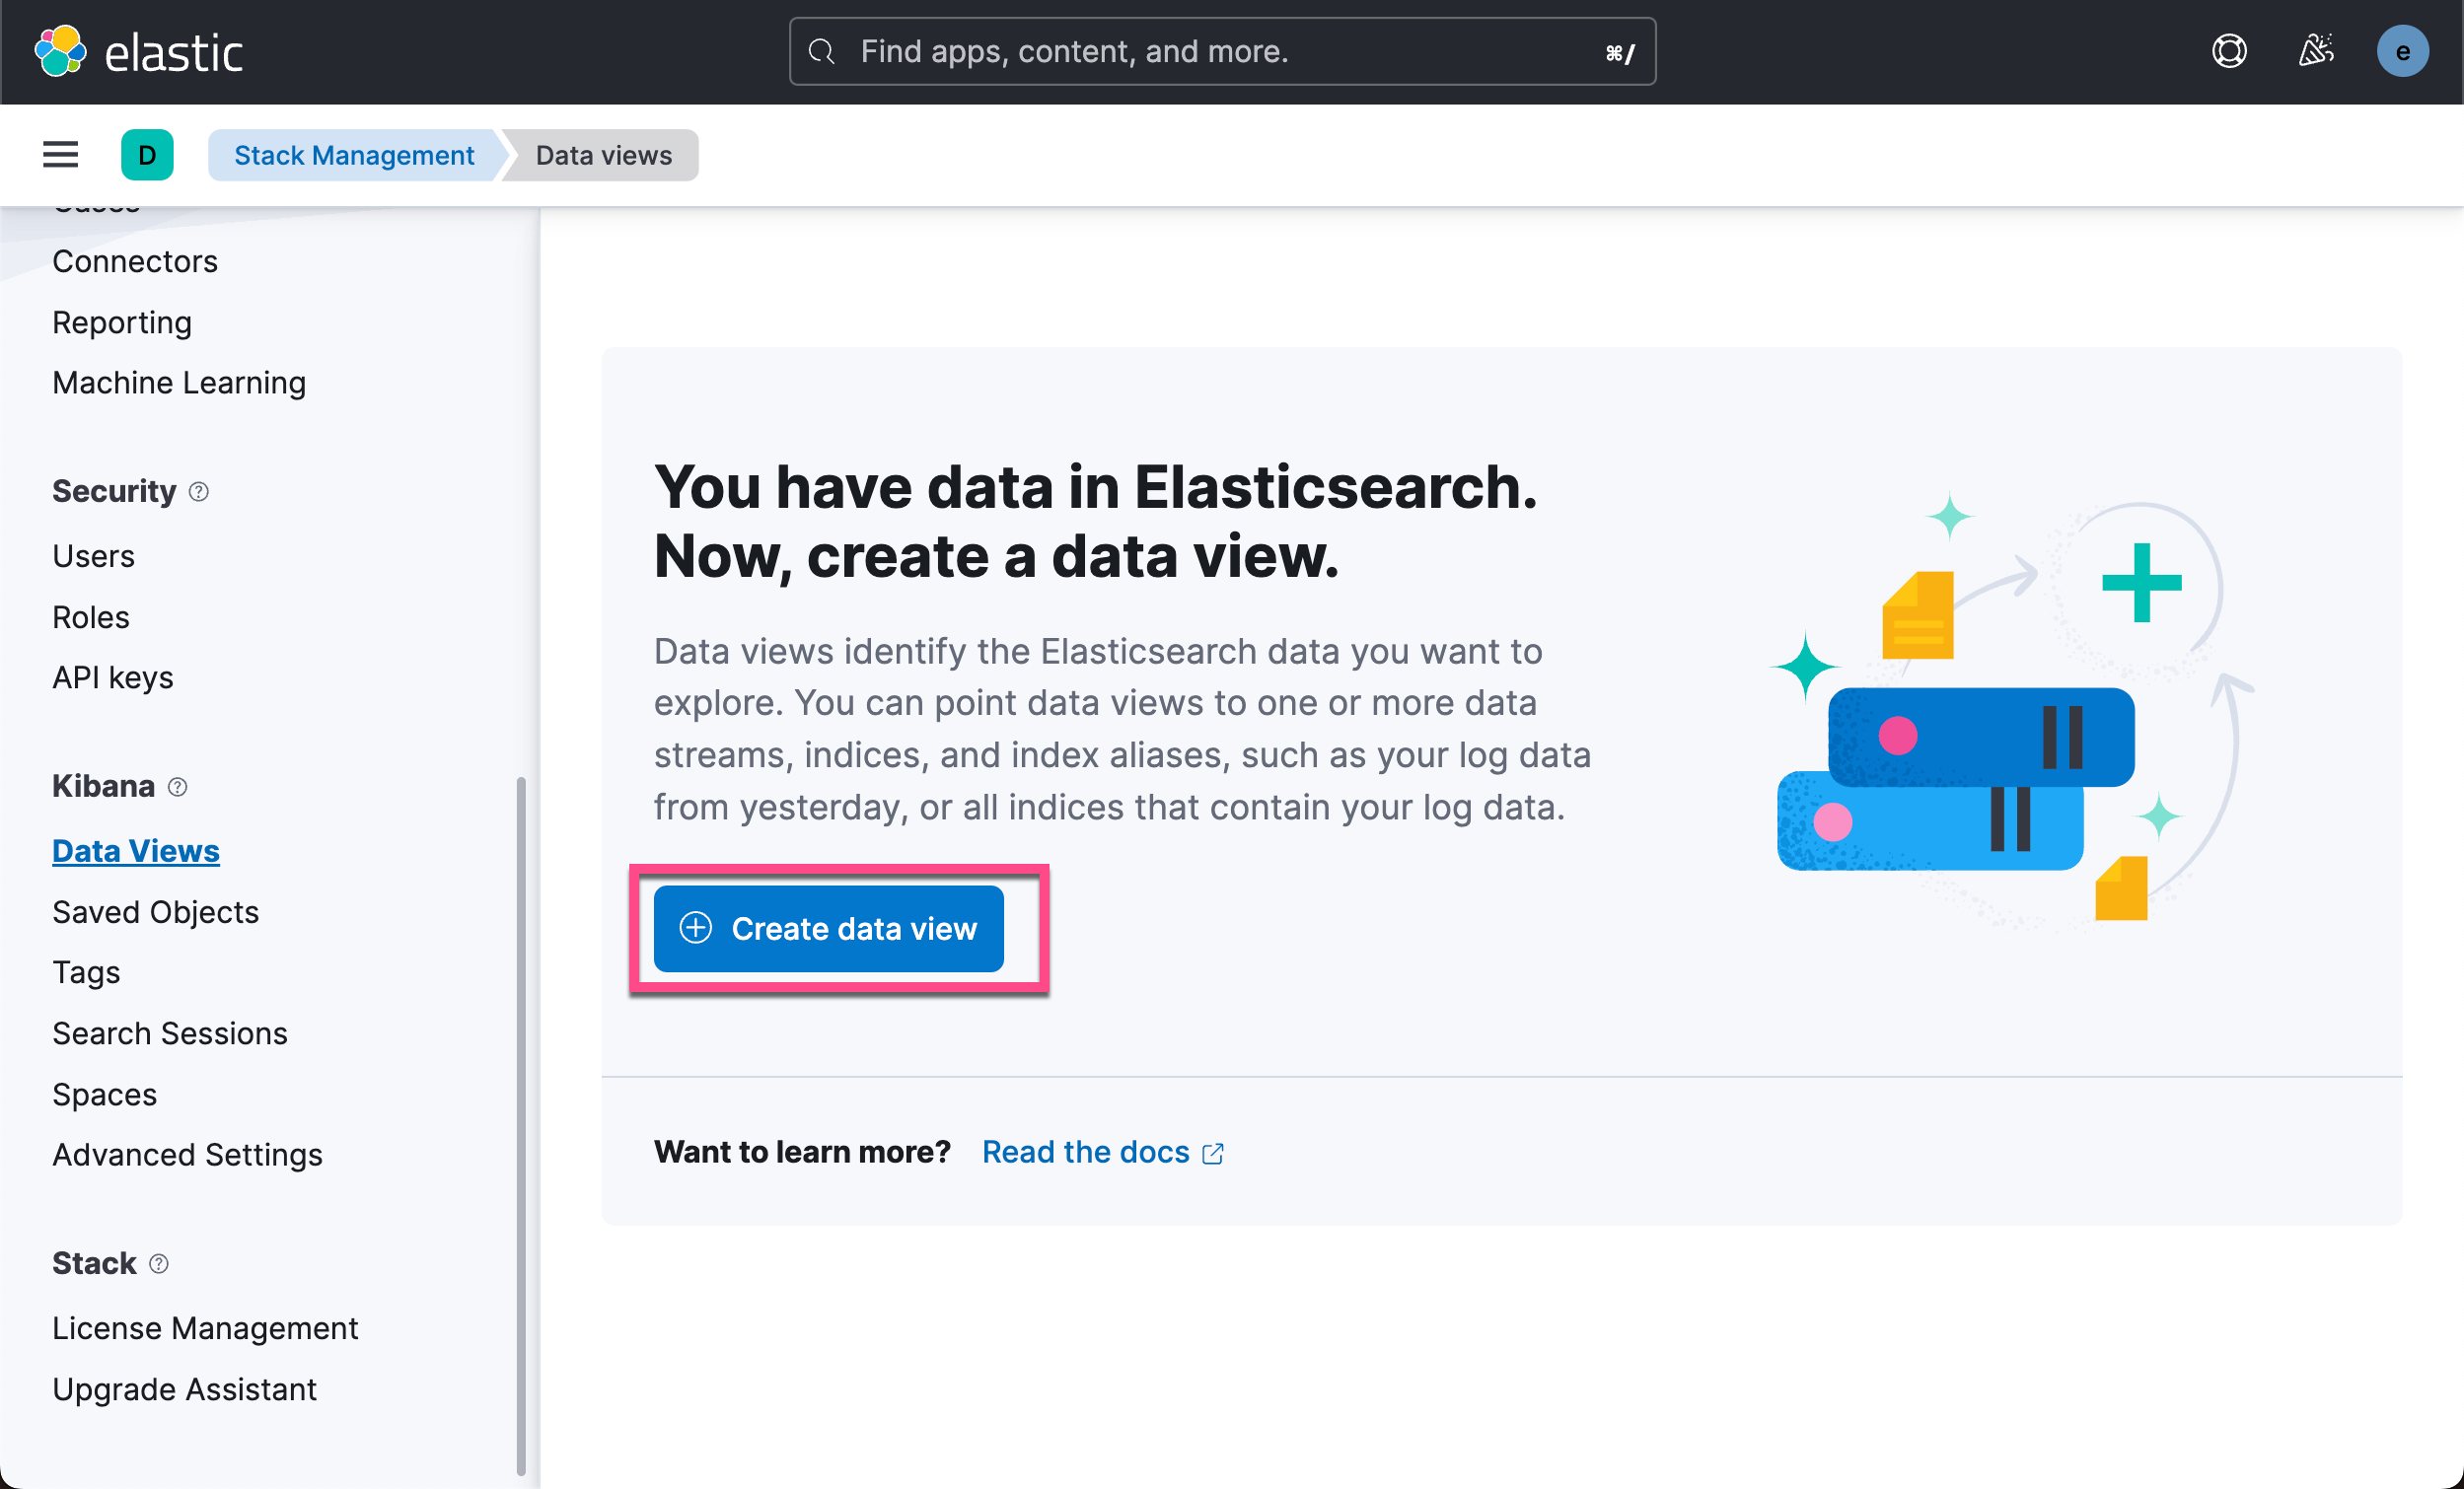Image resolution: width=2464 pixels, height=1489 pixels.
Task: Open Saved Objects in sidebar
Action: point(155,912)
